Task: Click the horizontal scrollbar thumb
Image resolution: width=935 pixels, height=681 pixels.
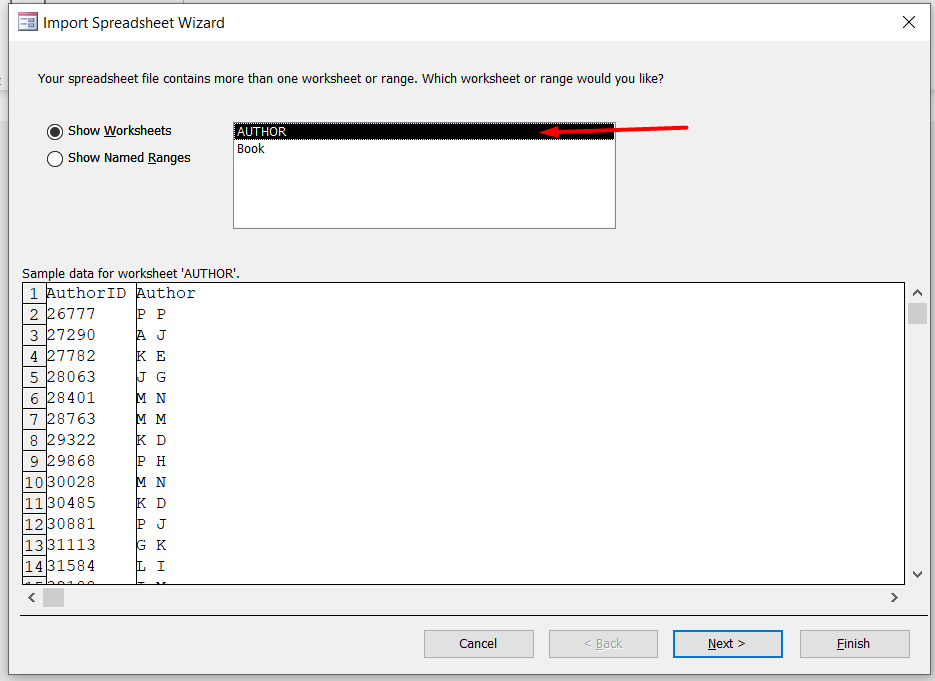Action: pos(53,597)
